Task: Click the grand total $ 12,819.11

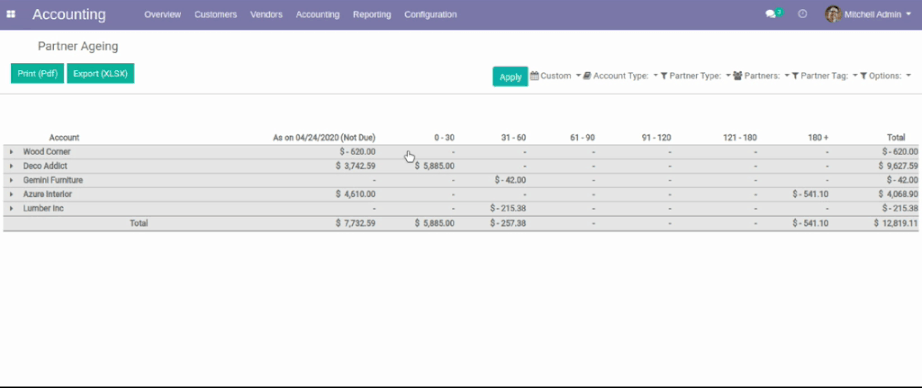Action: 896,223
